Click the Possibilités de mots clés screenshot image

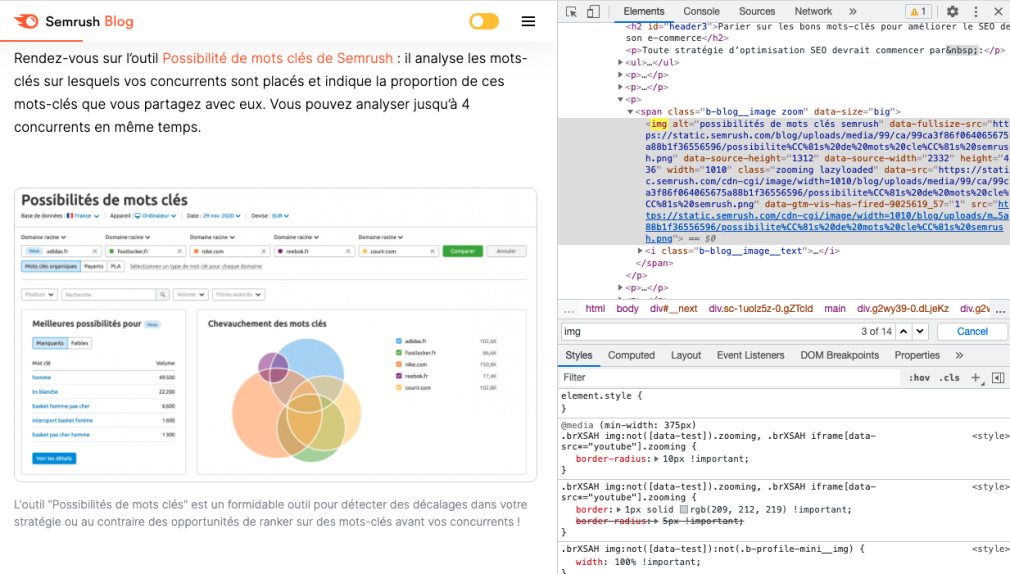(x=276, y=334)
